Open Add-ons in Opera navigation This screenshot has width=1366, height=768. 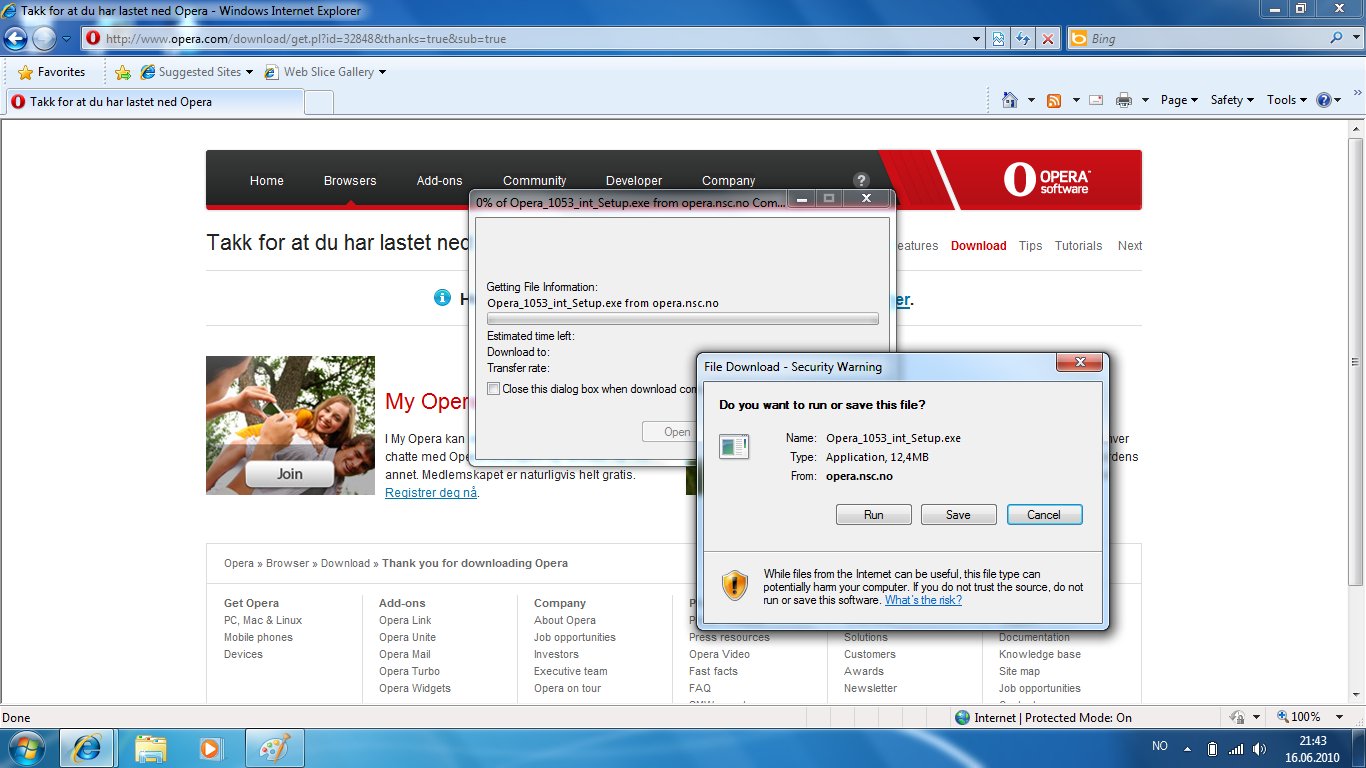439,181
